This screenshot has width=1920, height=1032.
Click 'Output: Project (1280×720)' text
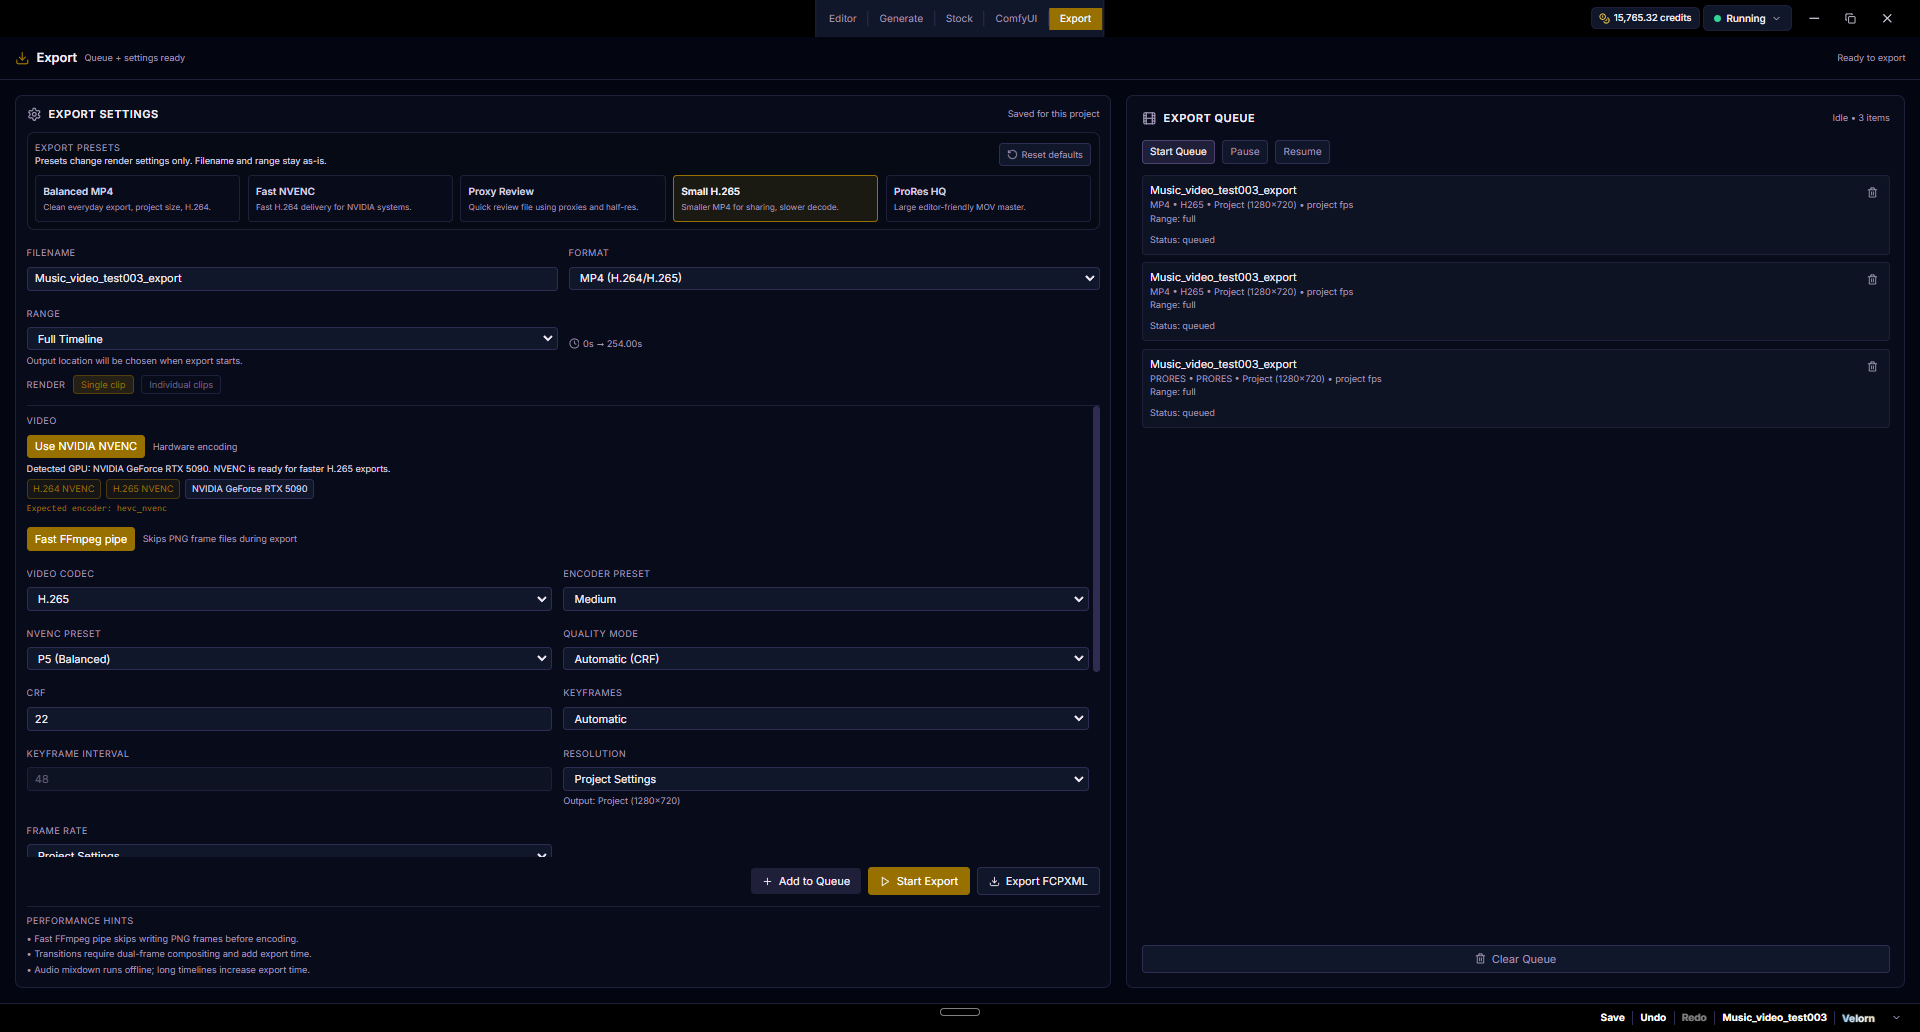(621, 801)
